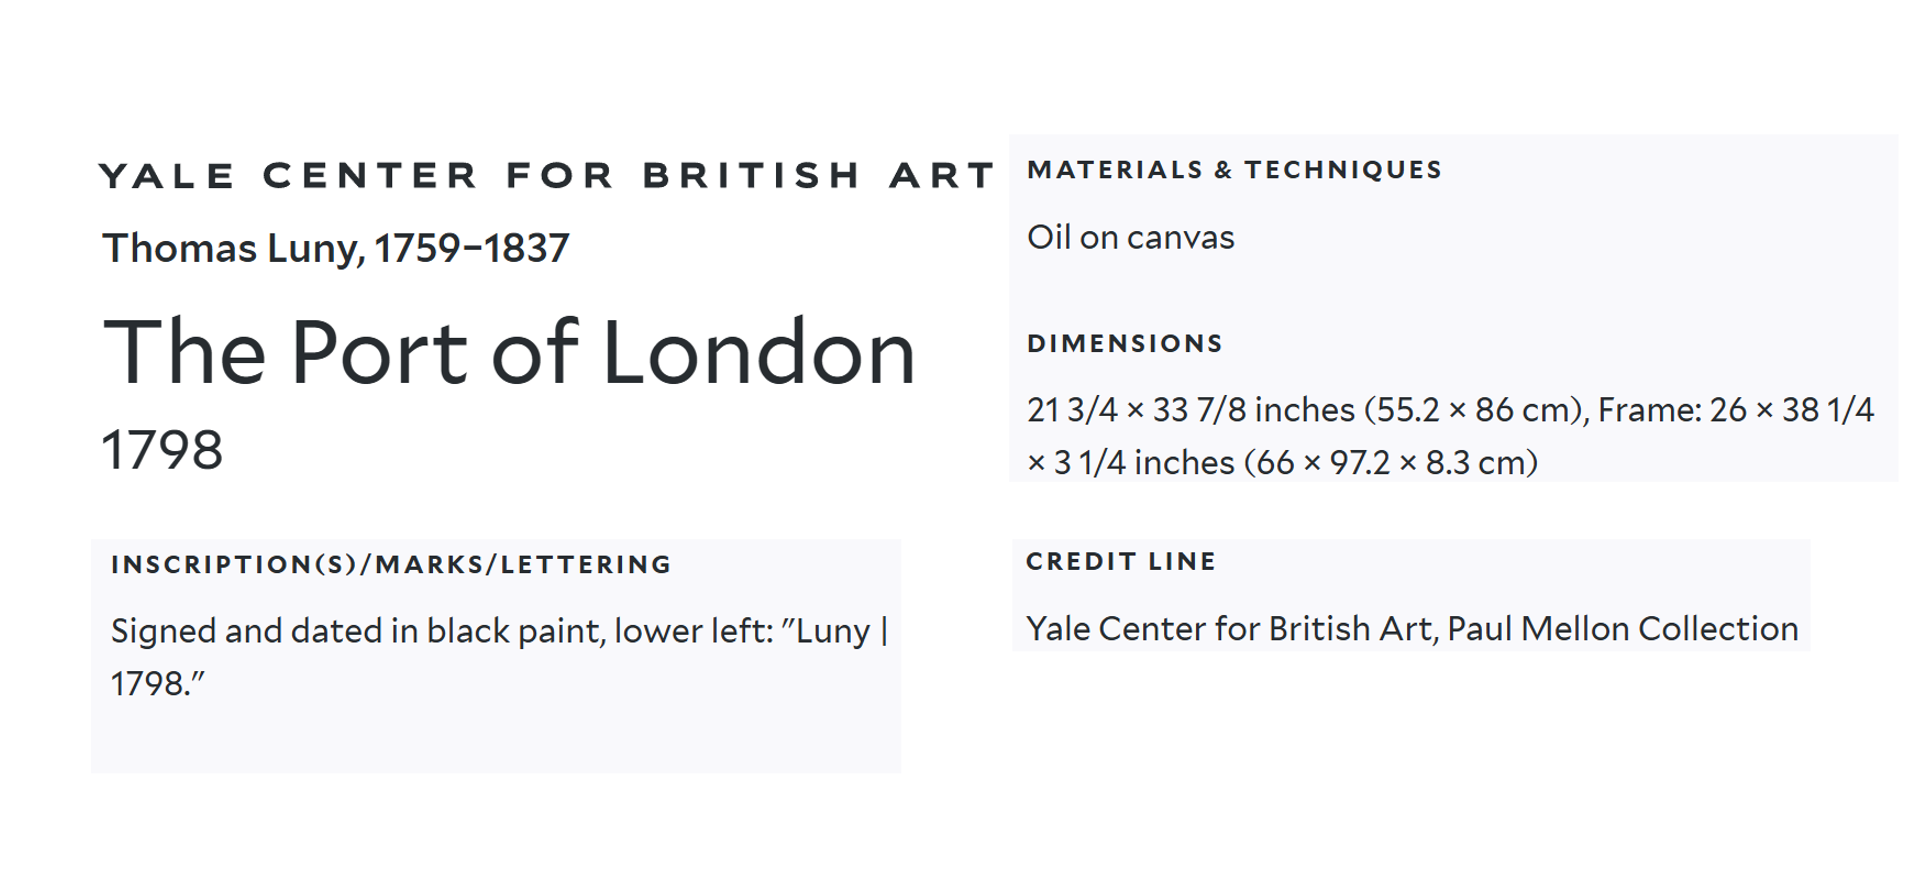Click the word London in the title

coord(759,352)
